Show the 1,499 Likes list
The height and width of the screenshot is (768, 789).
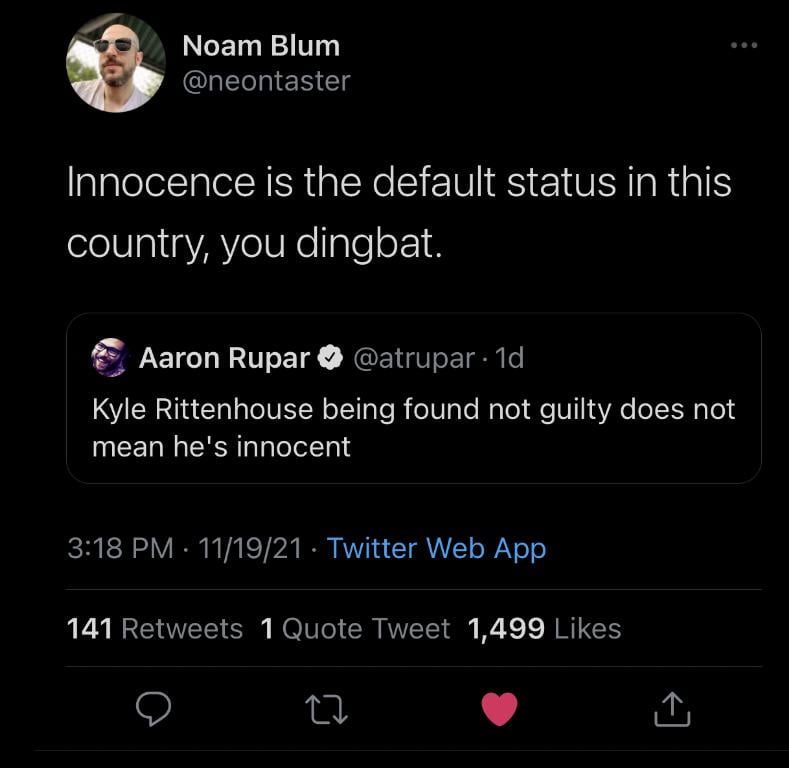(x=544, y=628)
